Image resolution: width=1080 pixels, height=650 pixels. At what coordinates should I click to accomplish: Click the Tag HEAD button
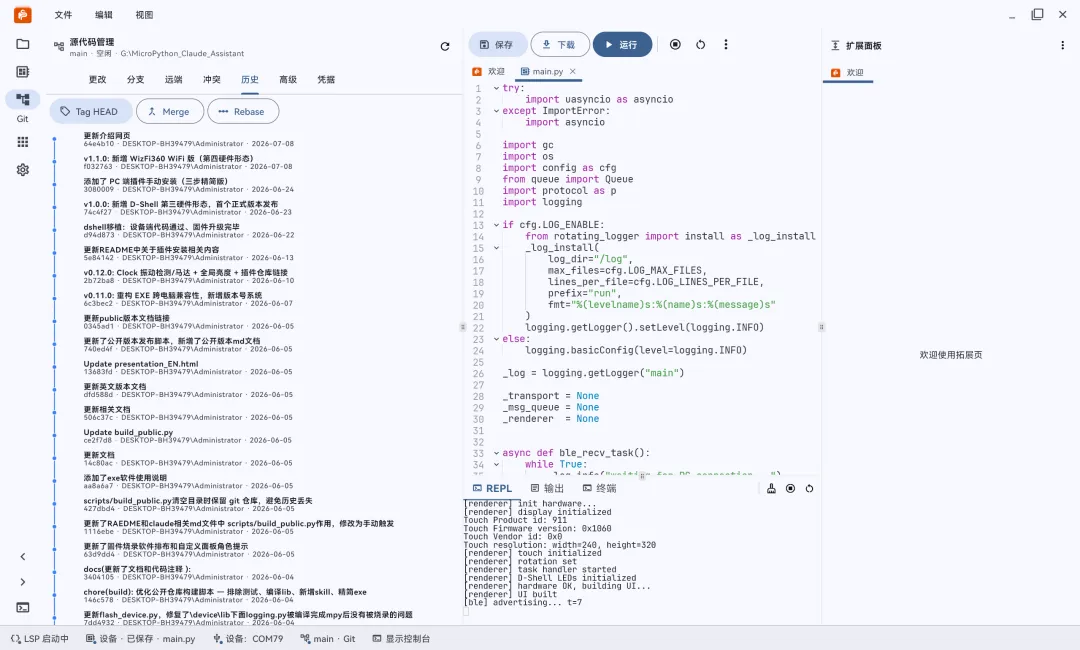(91, 112)
